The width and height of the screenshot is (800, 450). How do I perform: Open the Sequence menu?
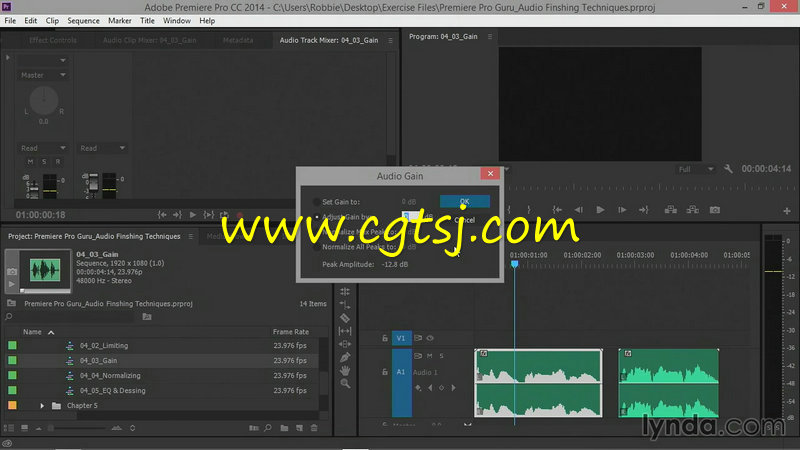[x=83, y=21]
